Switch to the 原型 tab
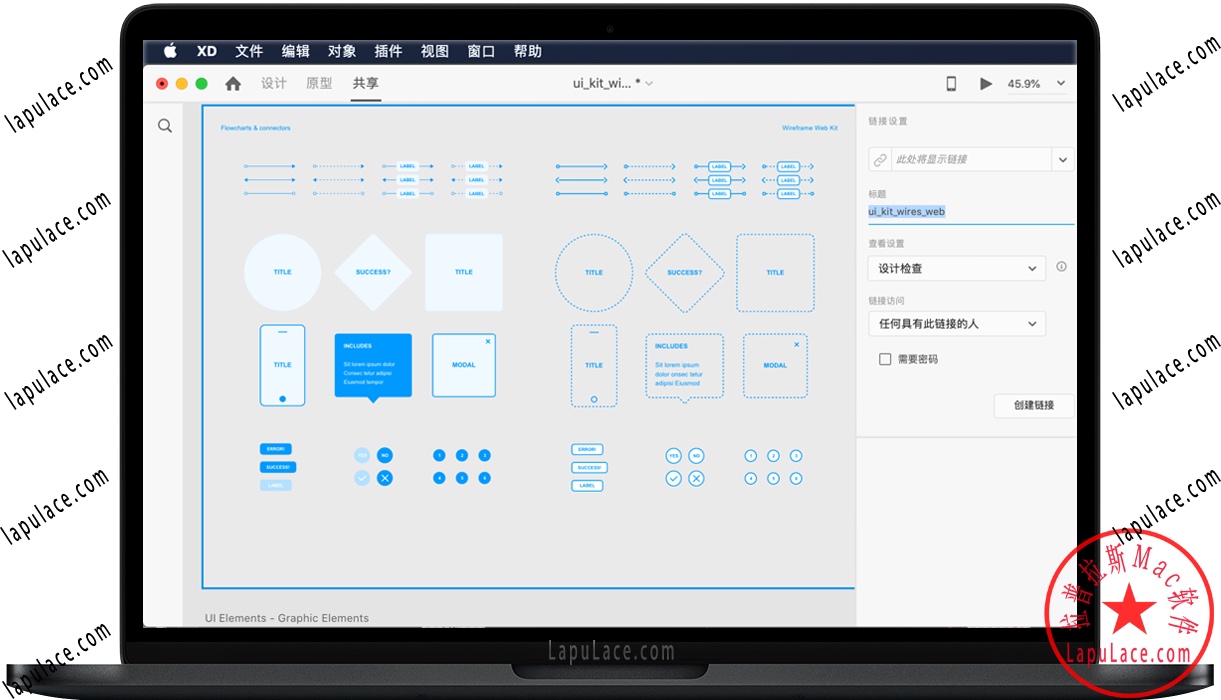Viewport: 1221px width, 700px height. click(318, 83)
